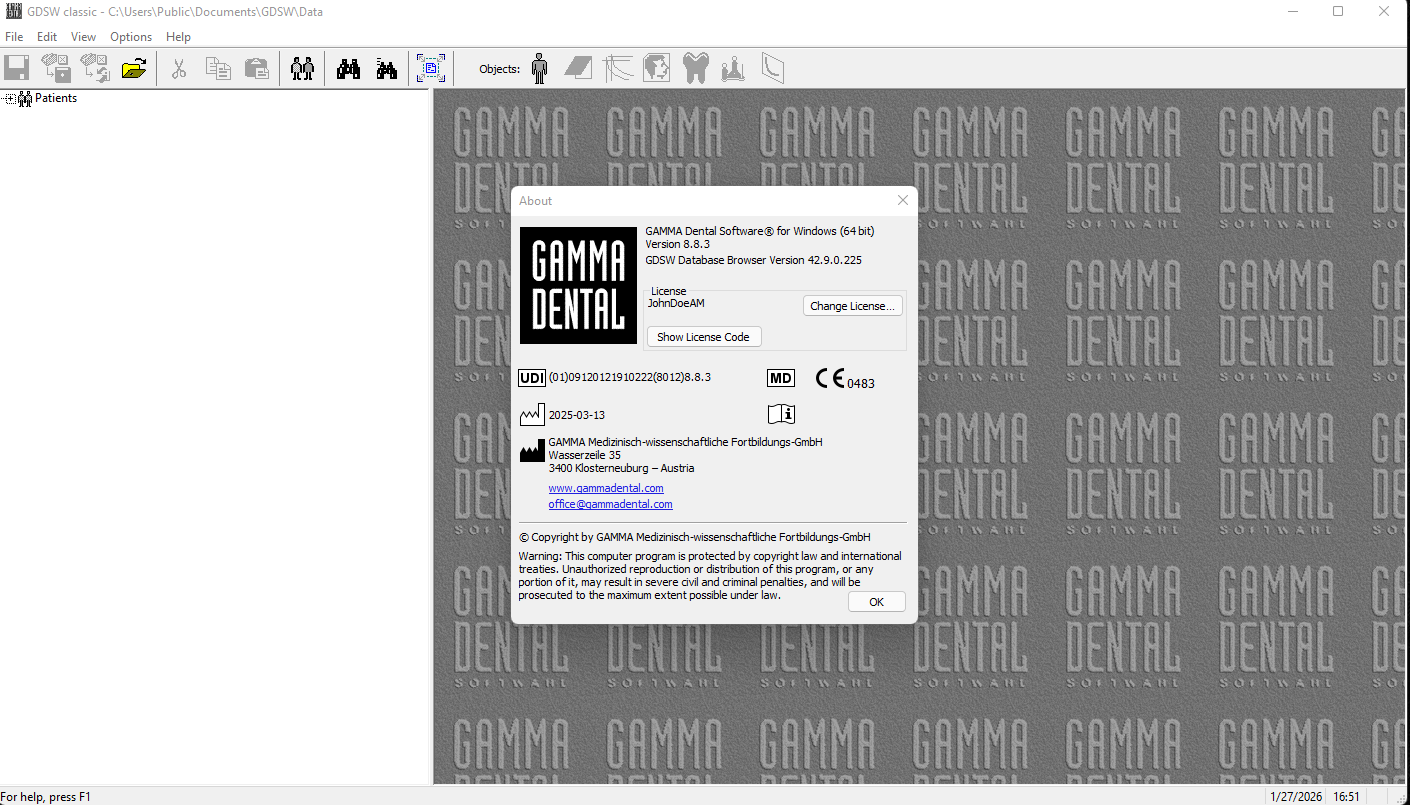
Task: Expand the Patients tree node
Action: click(10, 98)
